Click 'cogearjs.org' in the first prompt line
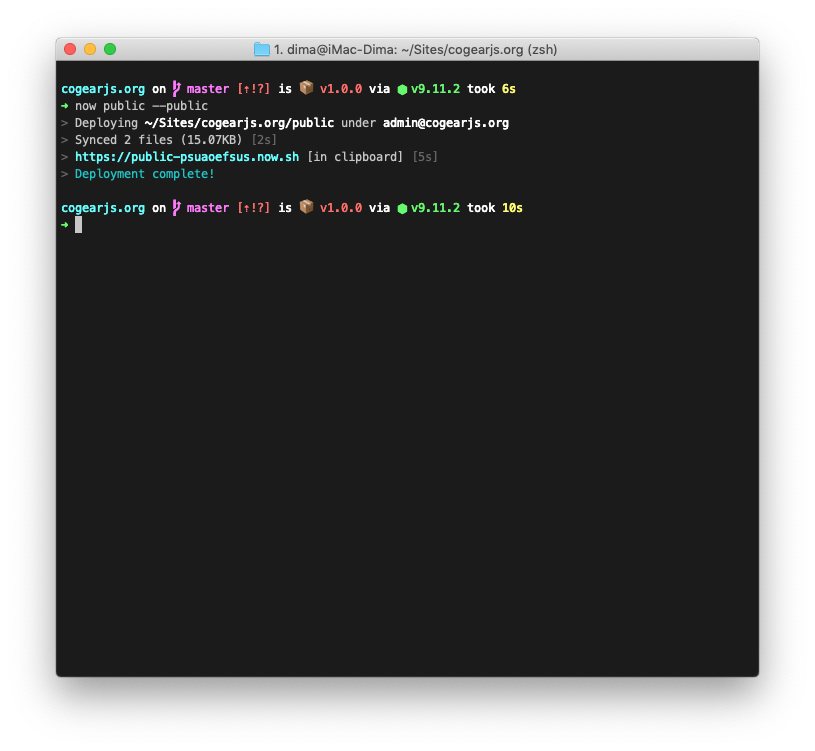 (x=103, y=89)
